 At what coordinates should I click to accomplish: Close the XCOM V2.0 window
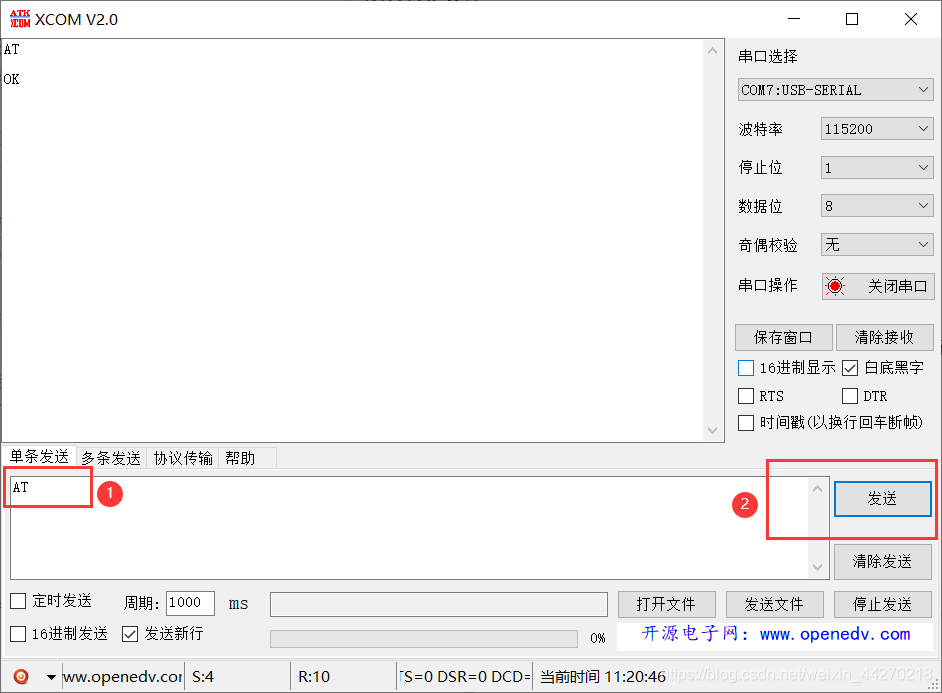(911, 19)
